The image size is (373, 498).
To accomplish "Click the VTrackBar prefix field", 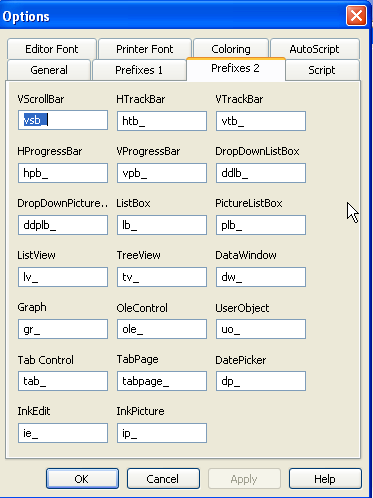I will (x=261, y=121).
